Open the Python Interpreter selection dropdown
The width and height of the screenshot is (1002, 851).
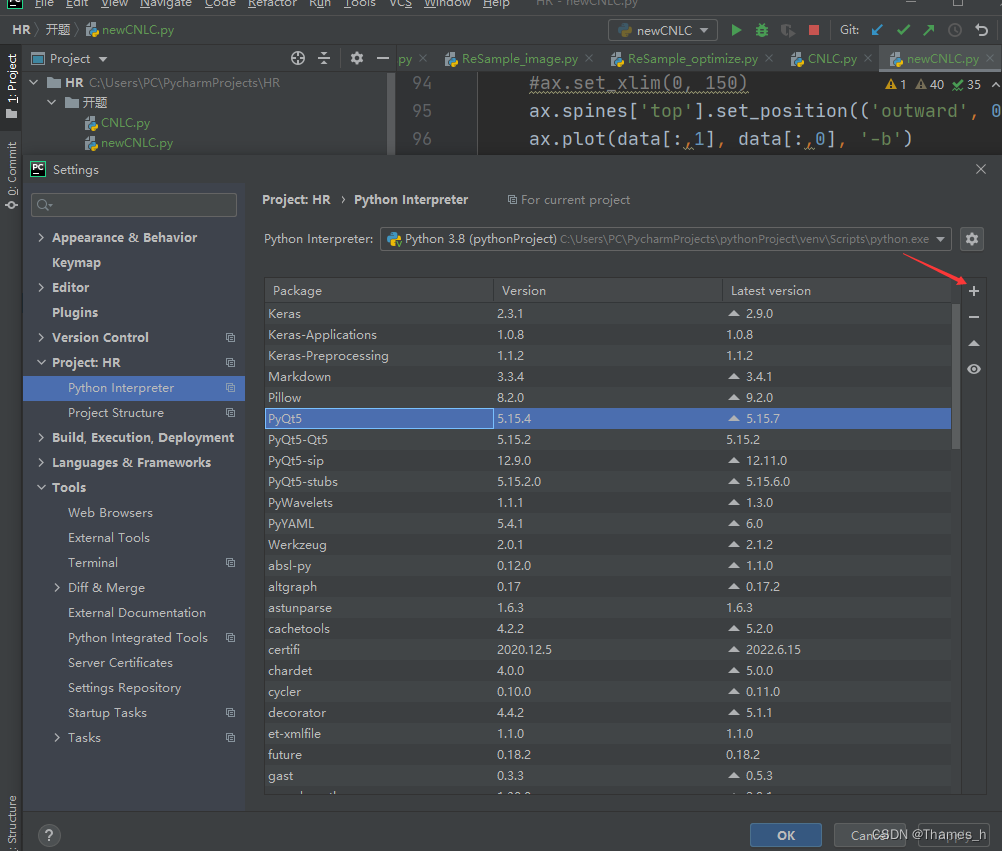click(x=665, y=239)
